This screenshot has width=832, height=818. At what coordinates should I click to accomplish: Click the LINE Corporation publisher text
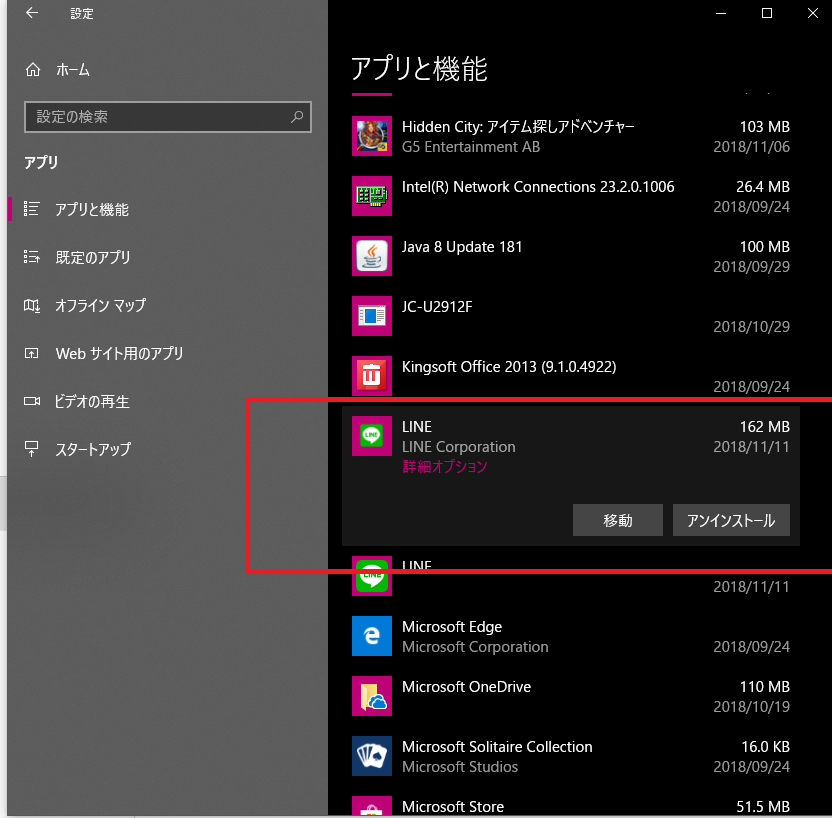click(458, 447)
